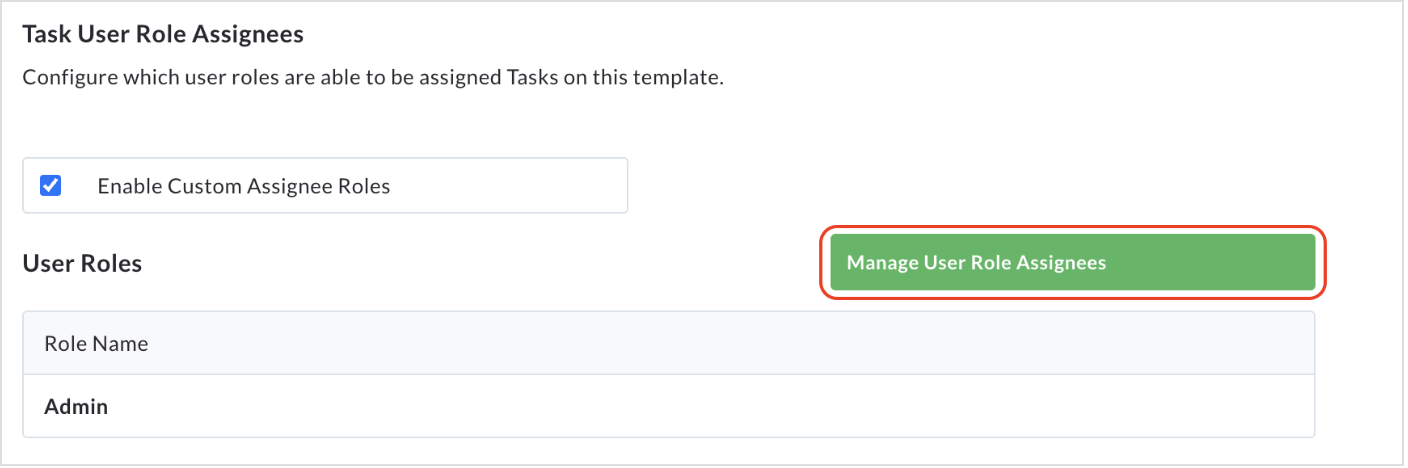Click the word Custom in the checkbox label
The height and width of the screenshot is (468, 1408).
(200, 186)
